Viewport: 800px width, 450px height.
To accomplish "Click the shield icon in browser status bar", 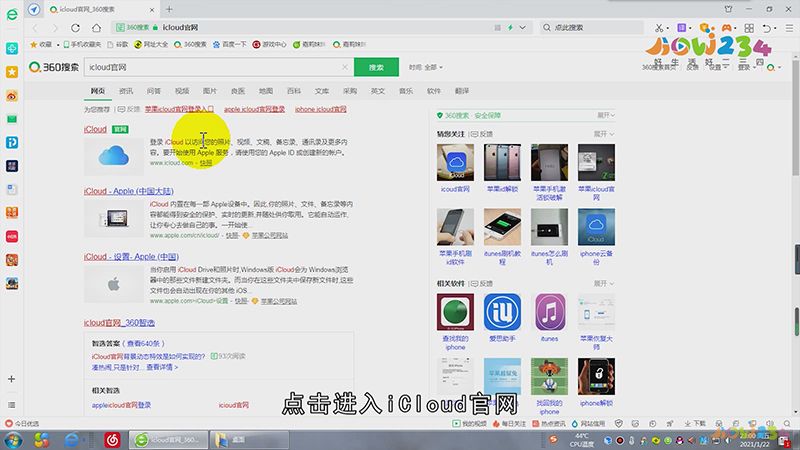I will pyautogui.click(x=619, y=423).
